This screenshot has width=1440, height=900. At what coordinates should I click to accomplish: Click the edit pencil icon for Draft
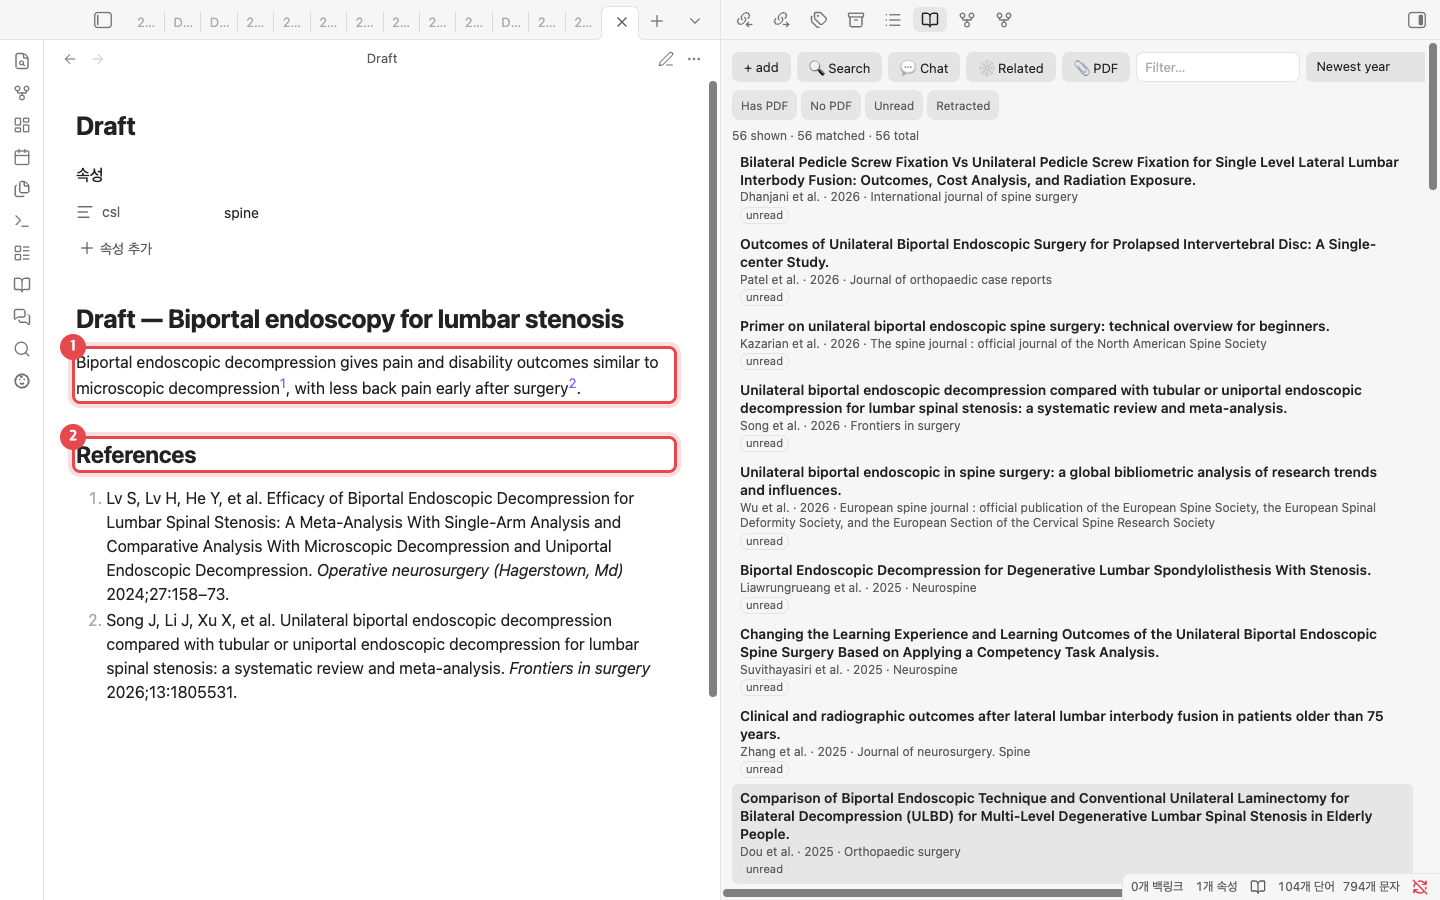tap(666, 59)
